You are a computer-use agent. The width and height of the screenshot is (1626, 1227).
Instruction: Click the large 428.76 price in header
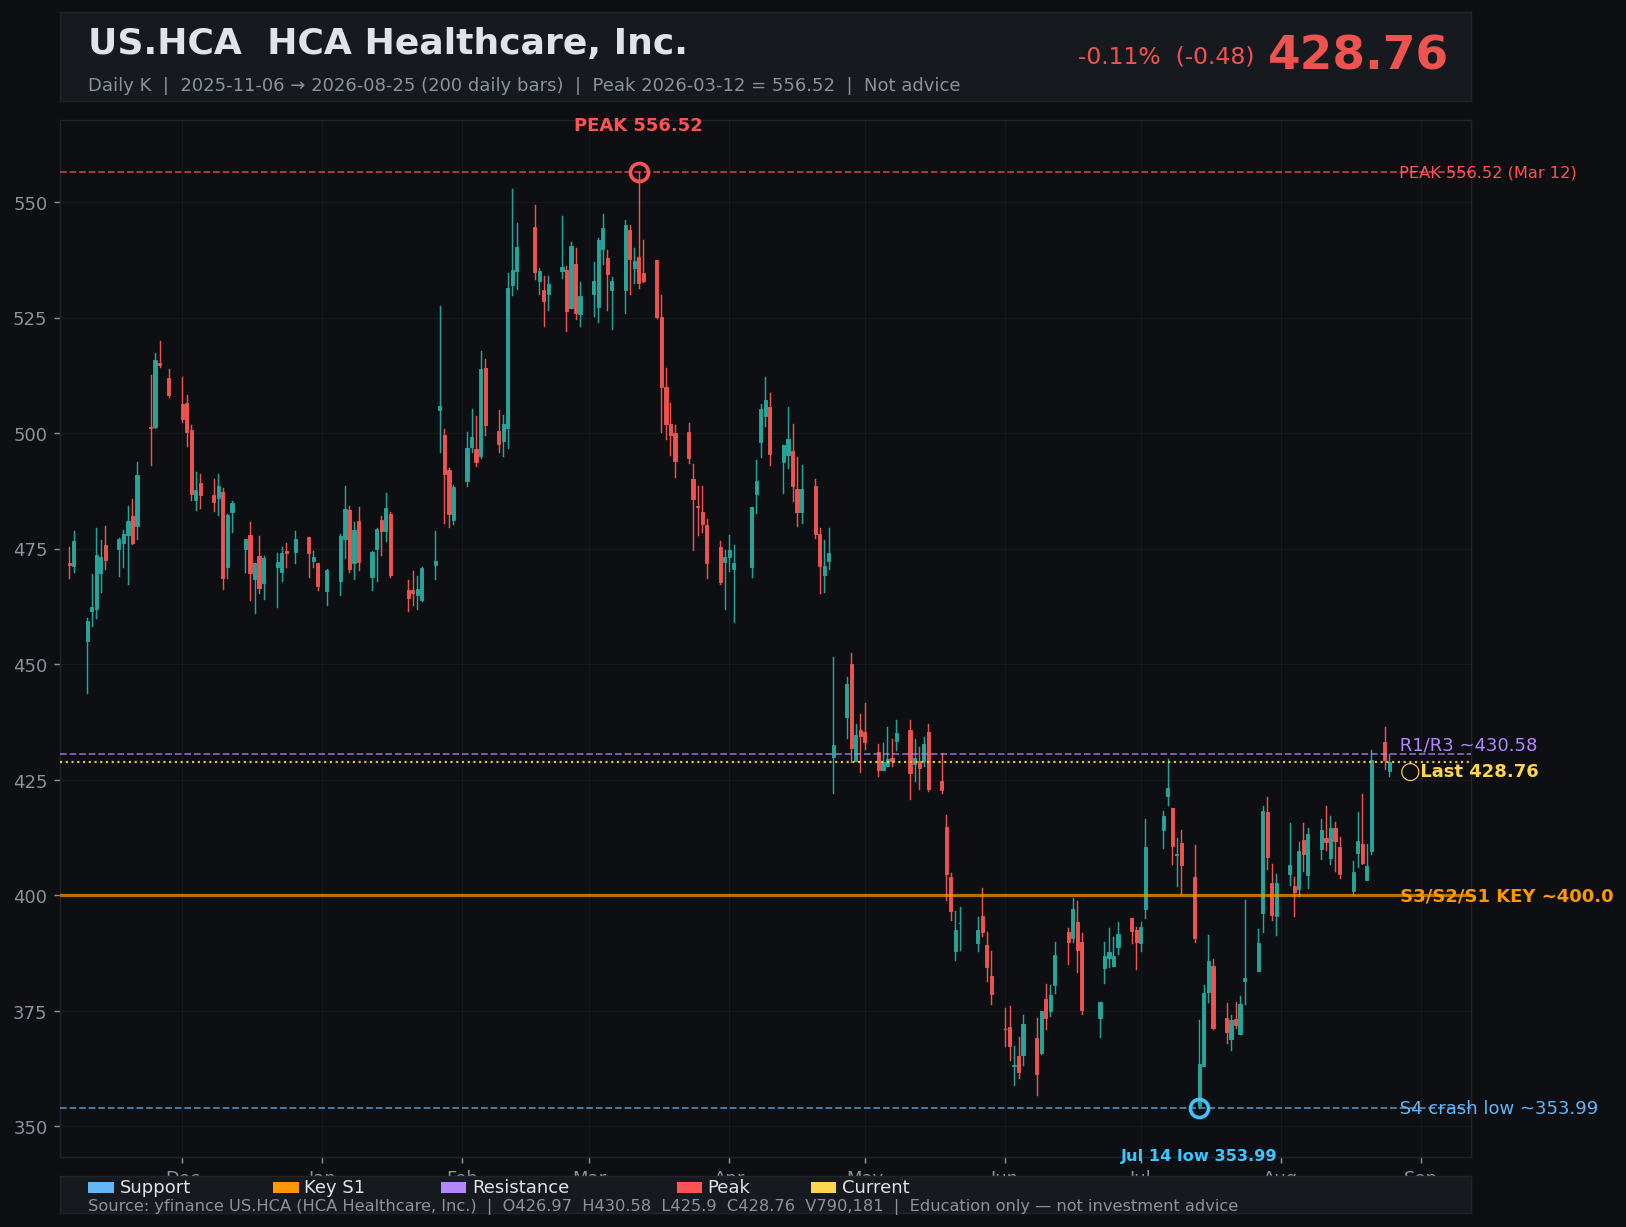coord(1357,55)
